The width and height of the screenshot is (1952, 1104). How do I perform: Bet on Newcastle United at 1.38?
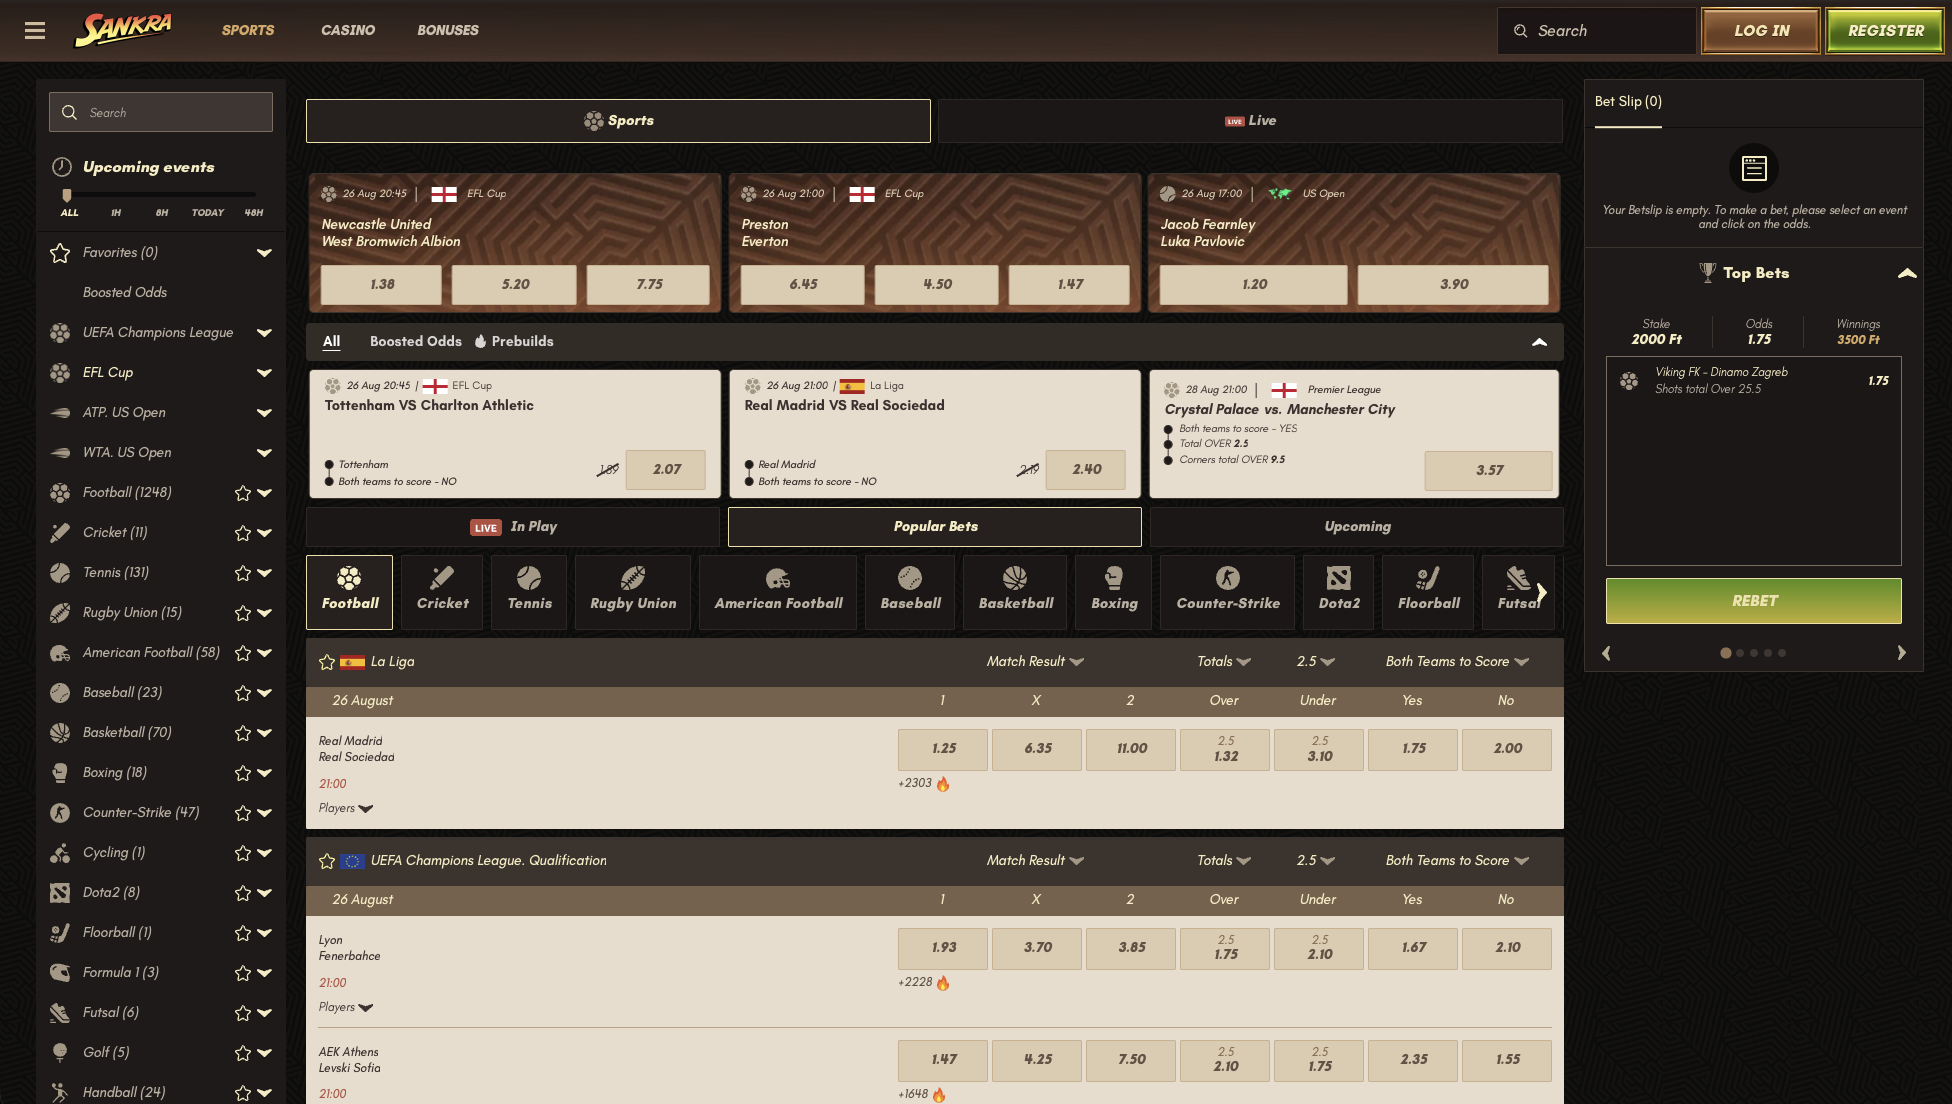click(381, 285)
